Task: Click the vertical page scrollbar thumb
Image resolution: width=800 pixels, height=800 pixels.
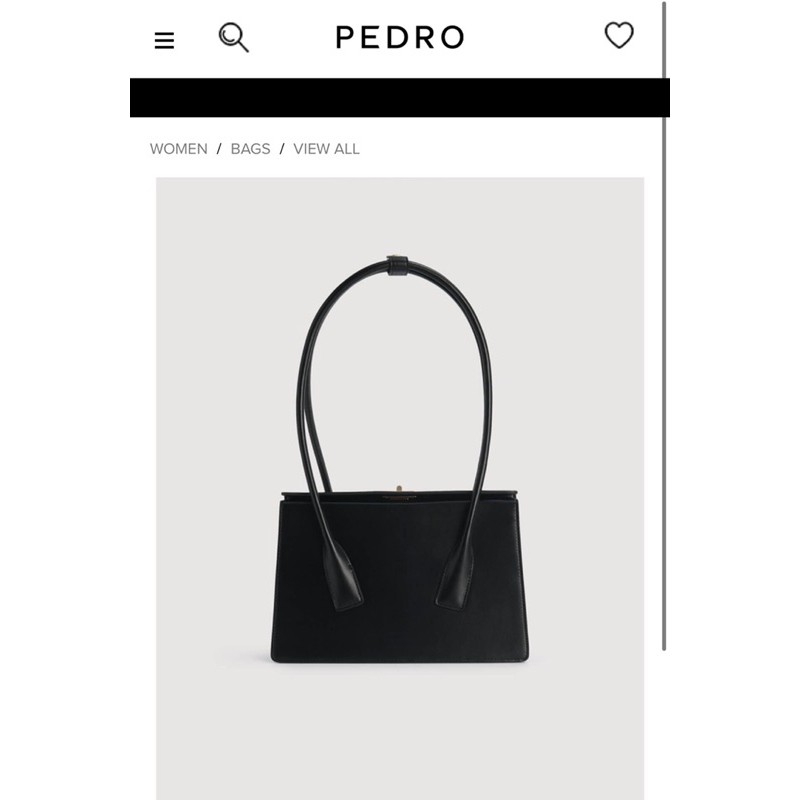Action: (664, 327)
